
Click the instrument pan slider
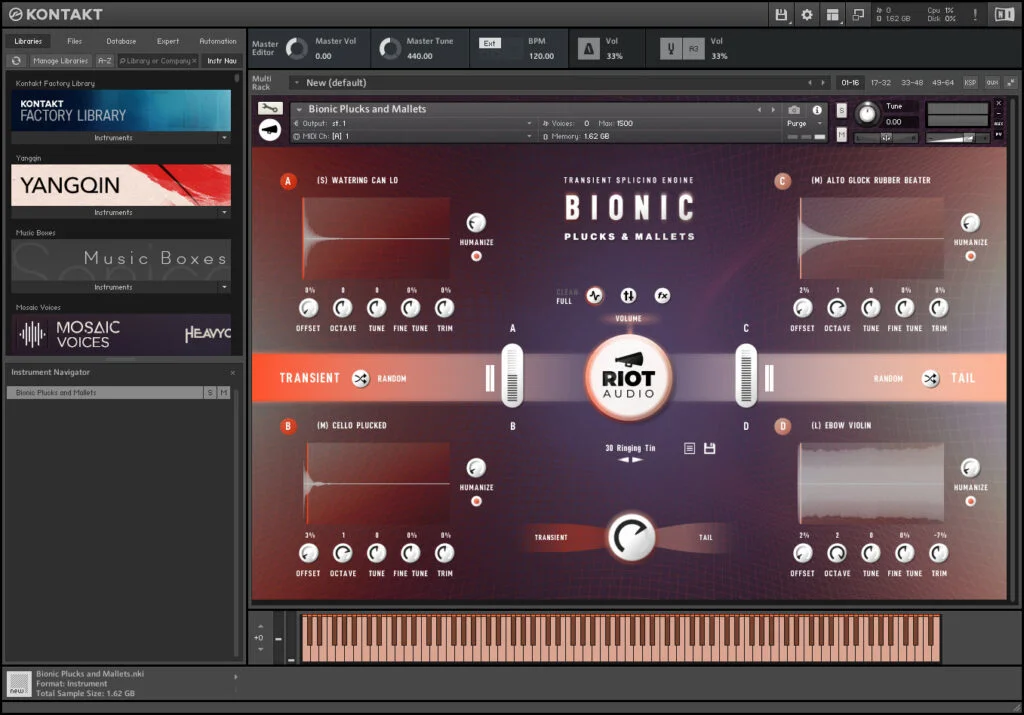coord(887,137)
